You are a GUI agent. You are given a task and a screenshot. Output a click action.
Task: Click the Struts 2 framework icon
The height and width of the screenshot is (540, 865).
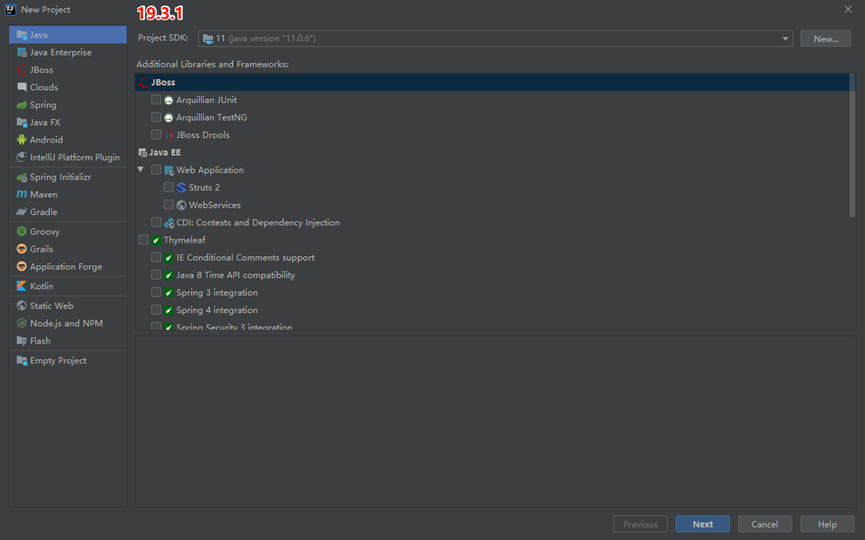pyautogui.click(x=181, y=188)
